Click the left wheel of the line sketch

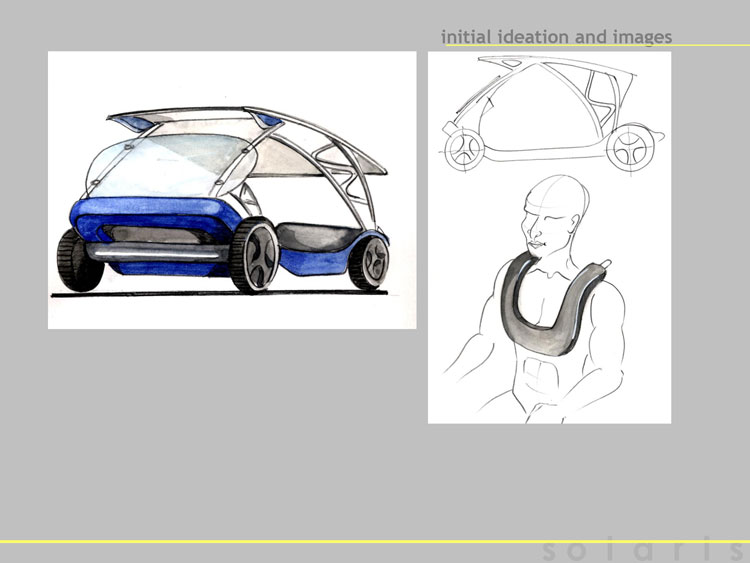click(x=465, y=150)
